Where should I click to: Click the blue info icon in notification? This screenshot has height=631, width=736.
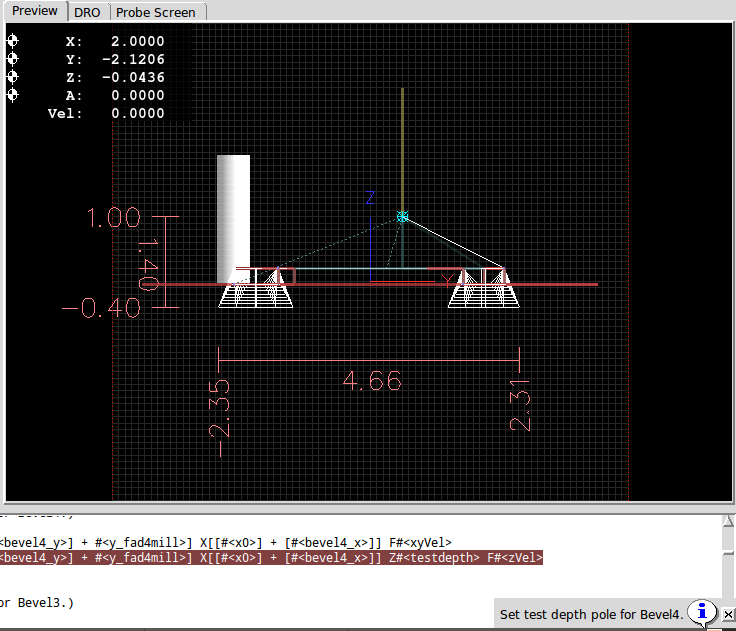pos(703,612)
